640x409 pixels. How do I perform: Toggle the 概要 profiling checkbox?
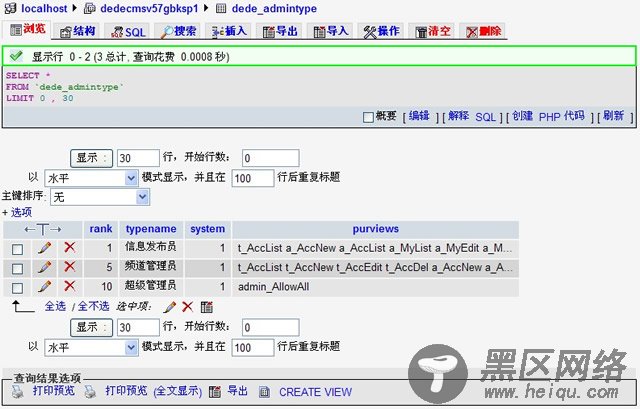[368, 118]
